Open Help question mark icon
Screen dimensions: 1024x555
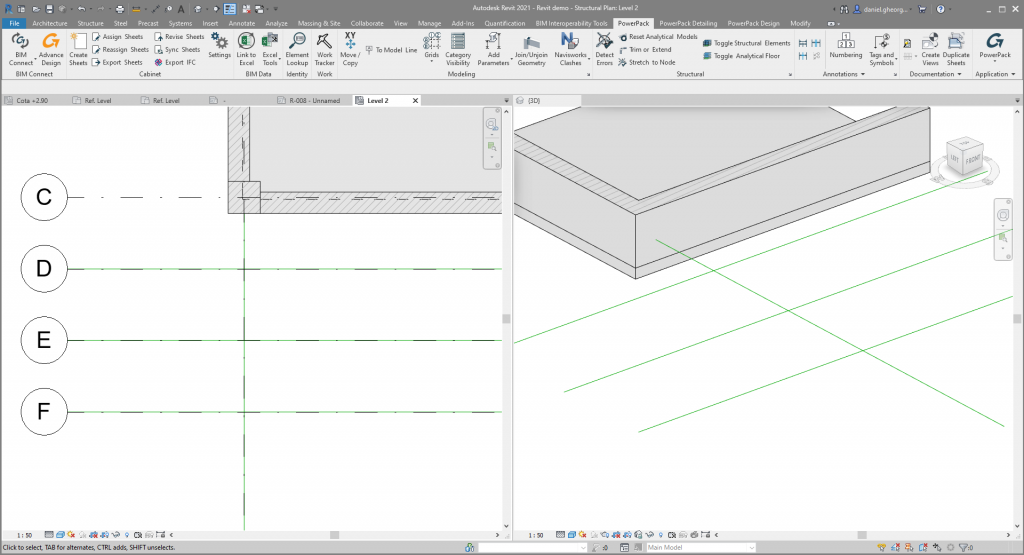click(940, 9)
